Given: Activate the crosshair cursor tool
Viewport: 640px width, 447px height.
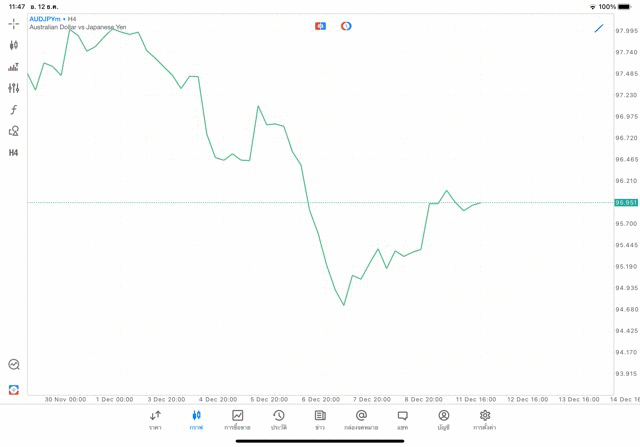Looking at the screenshot, I should click(x=13, y=23).
